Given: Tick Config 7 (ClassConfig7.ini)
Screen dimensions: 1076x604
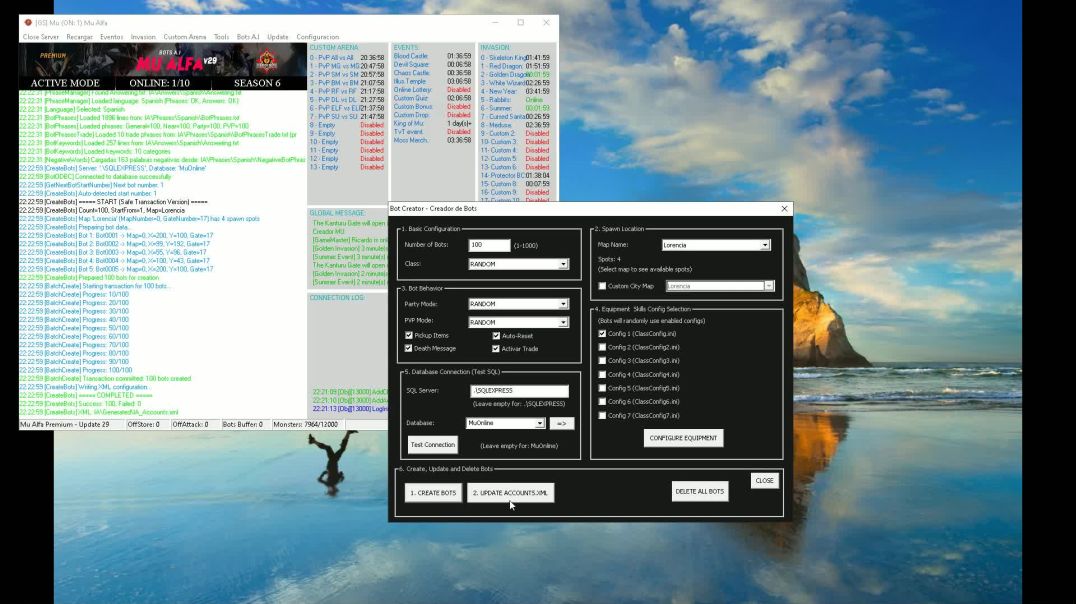Looking at the screenshot, I should tap(603, 416).
